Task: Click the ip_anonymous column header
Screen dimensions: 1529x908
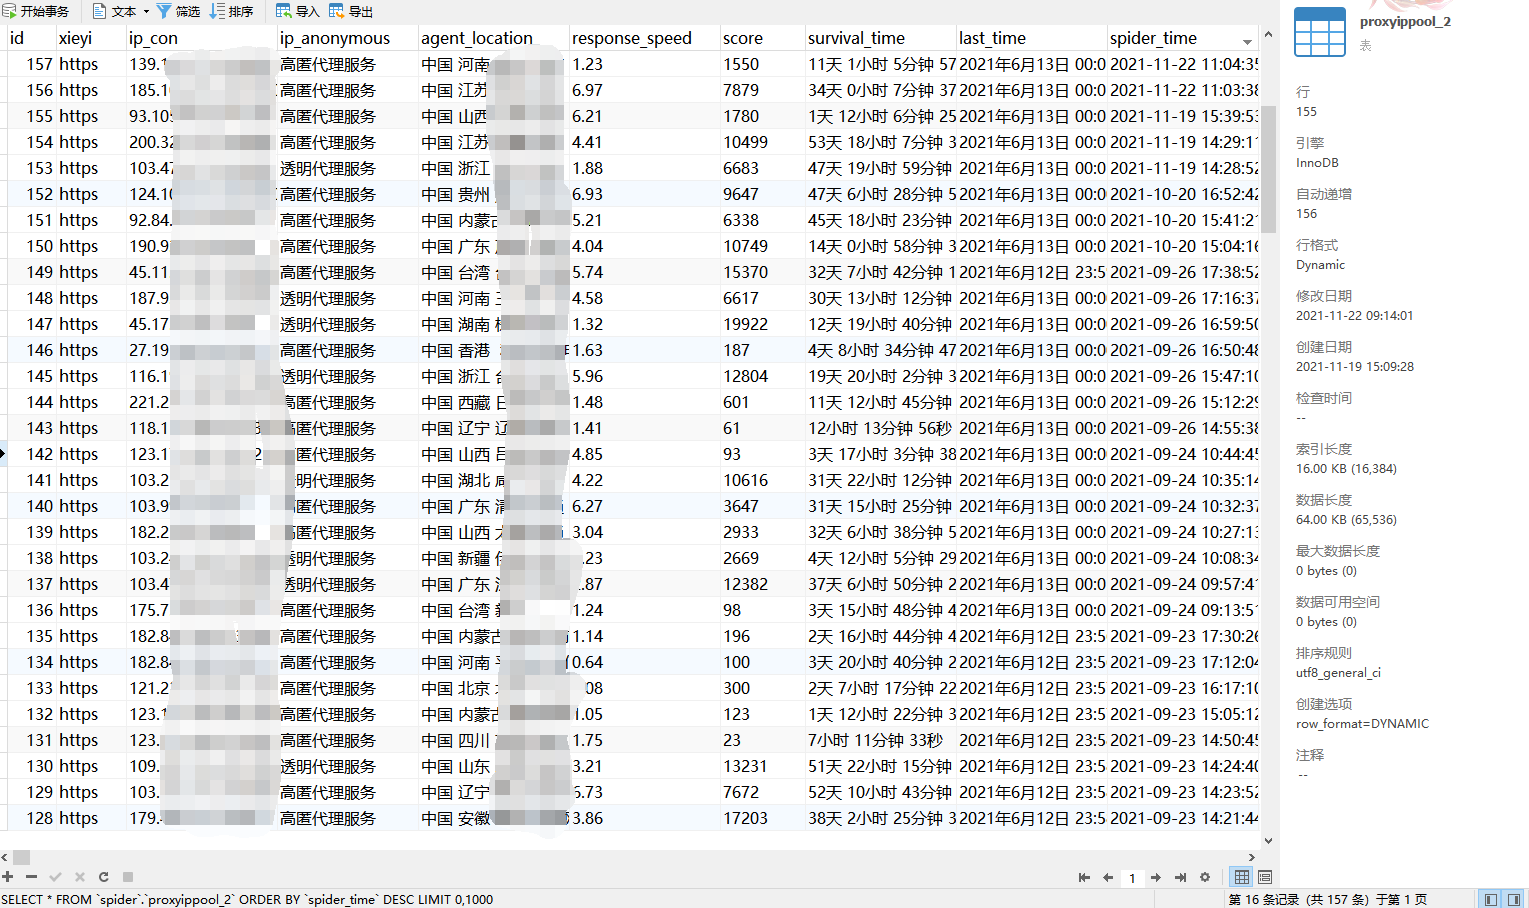Action: (347, 38)
